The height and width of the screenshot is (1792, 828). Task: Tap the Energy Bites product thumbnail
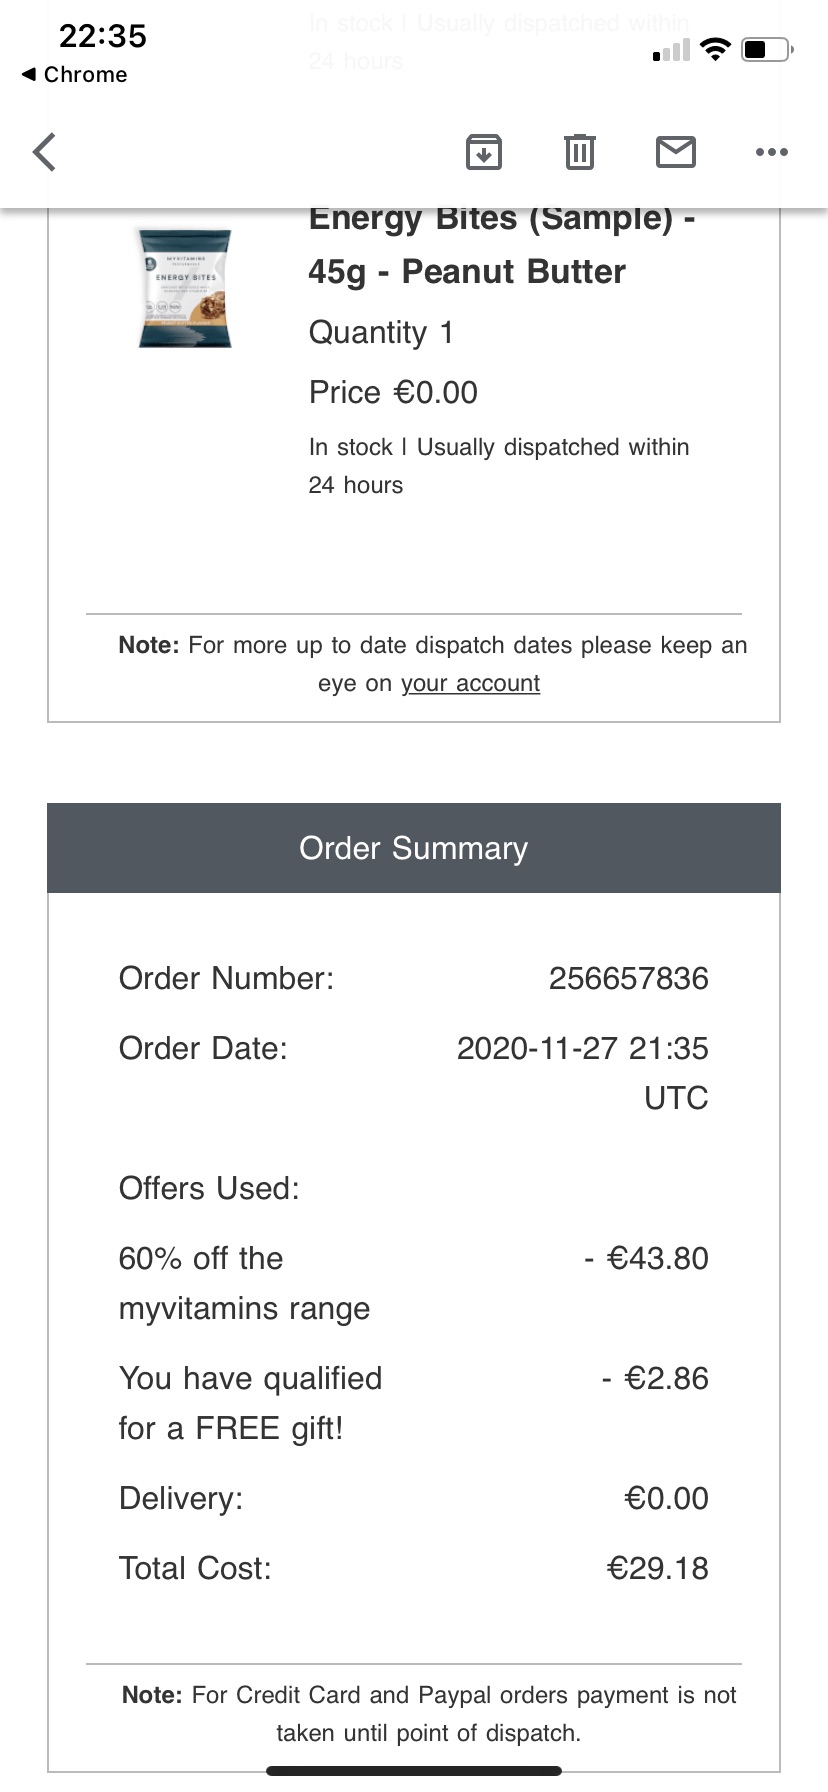click(185, 289)
